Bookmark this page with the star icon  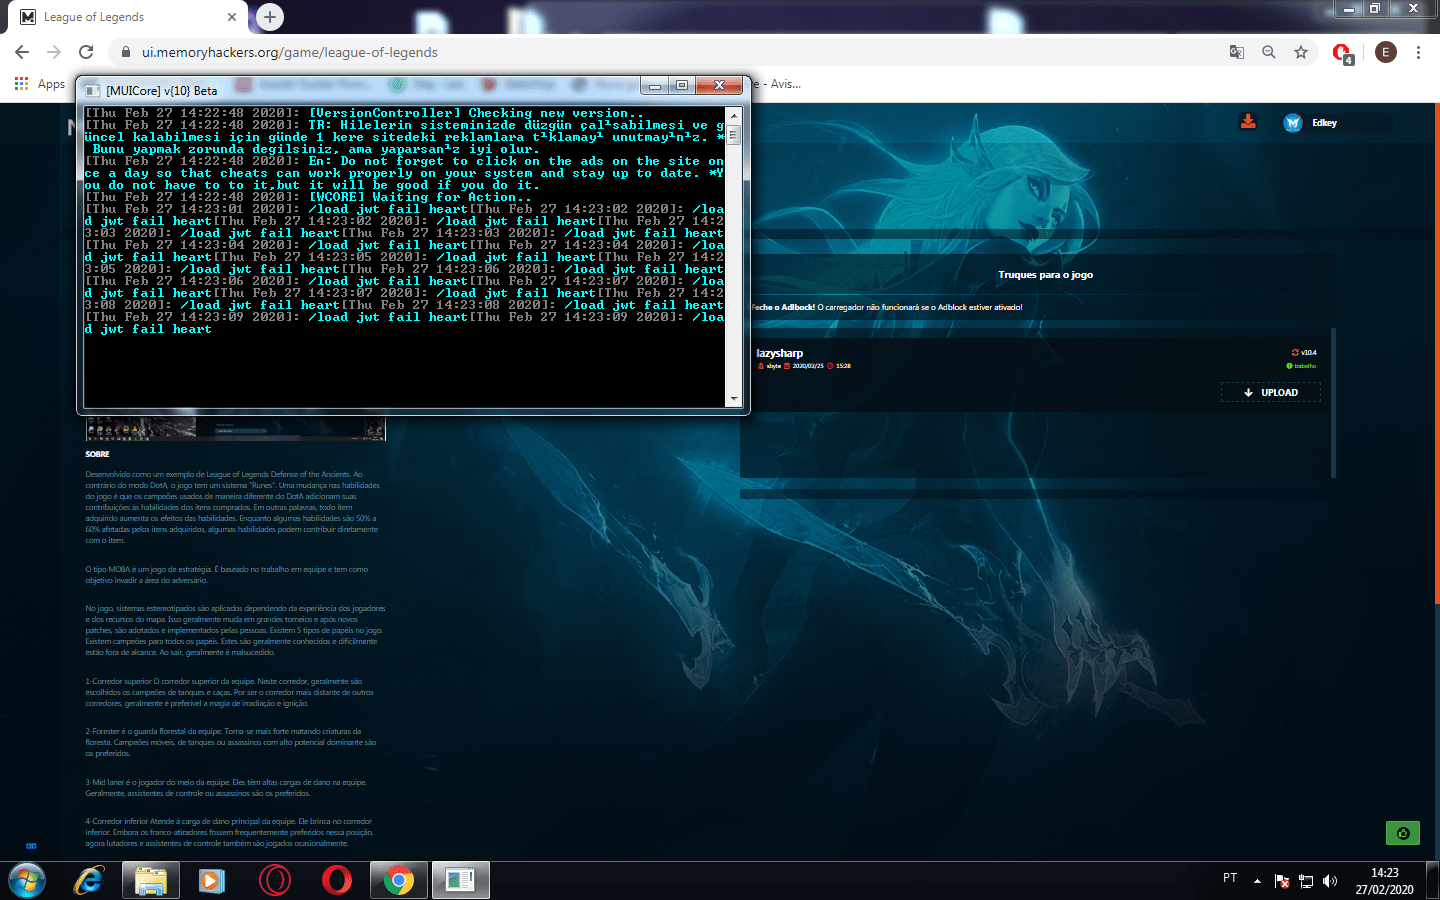1301,52
